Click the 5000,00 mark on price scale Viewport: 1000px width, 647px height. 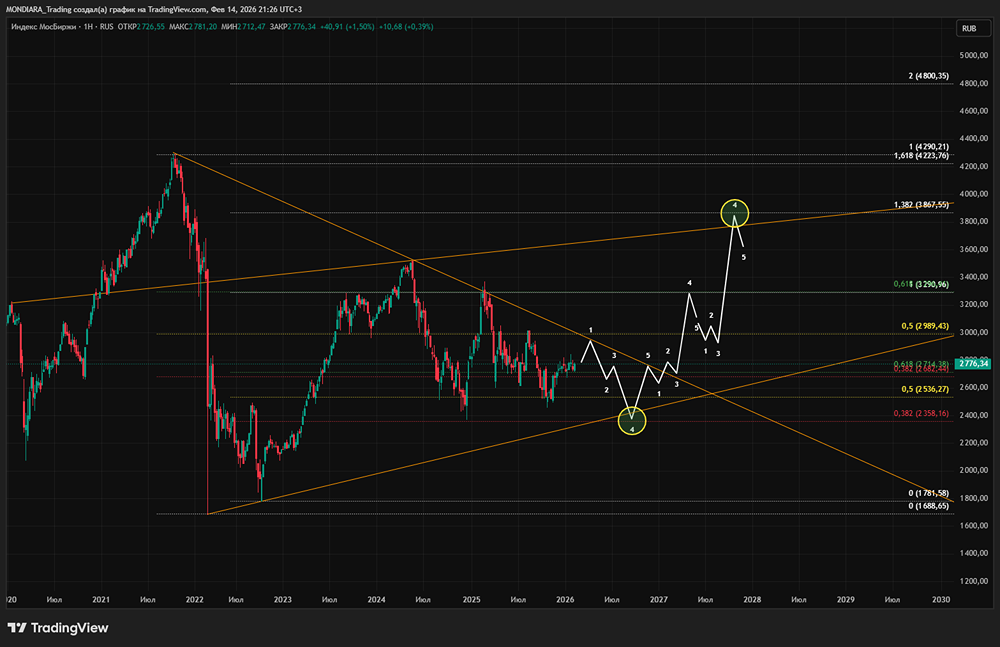[974, 56]
